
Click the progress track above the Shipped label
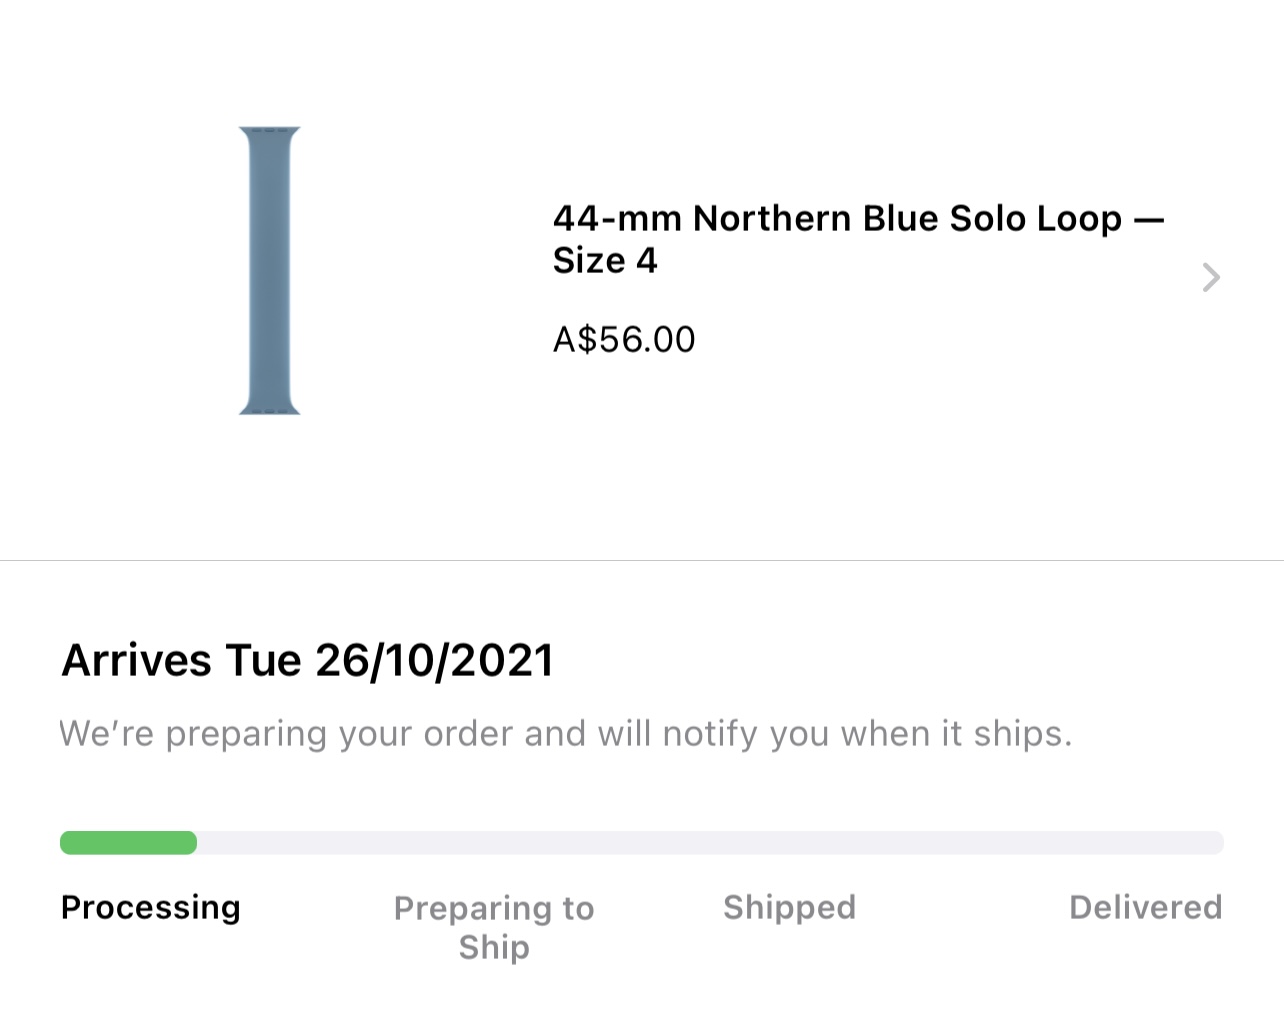789,843
